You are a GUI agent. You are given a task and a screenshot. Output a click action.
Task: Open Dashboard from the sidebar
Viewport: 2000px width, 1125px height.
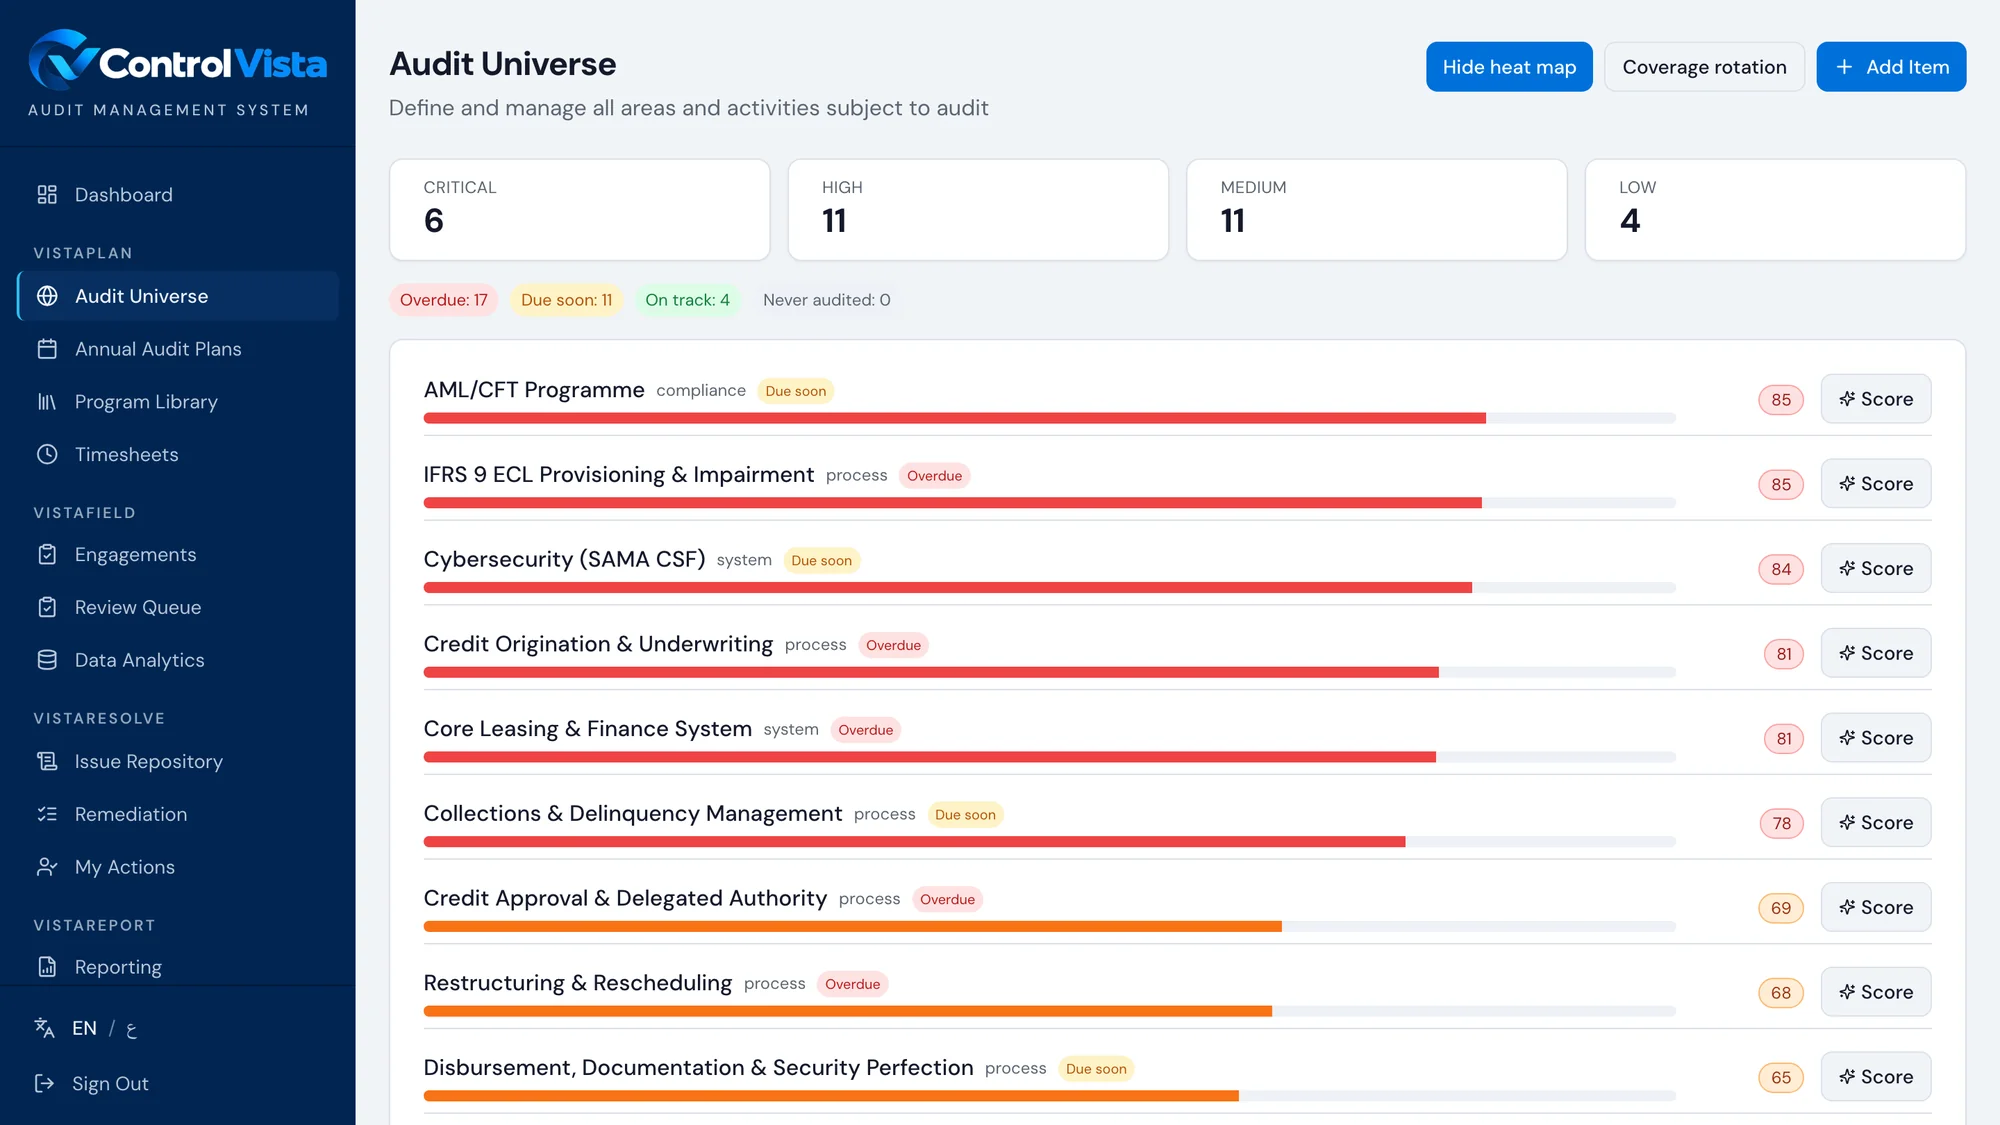[x=178, y=195]
